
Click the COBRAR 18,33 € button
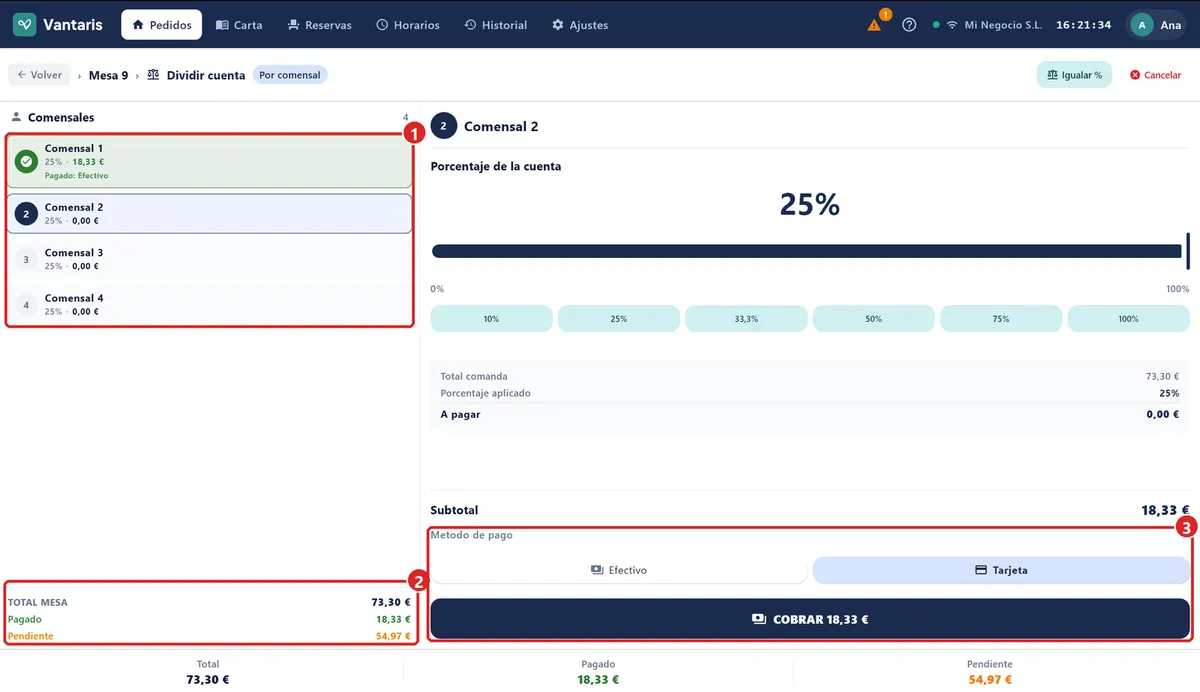[x=810, y=619]
